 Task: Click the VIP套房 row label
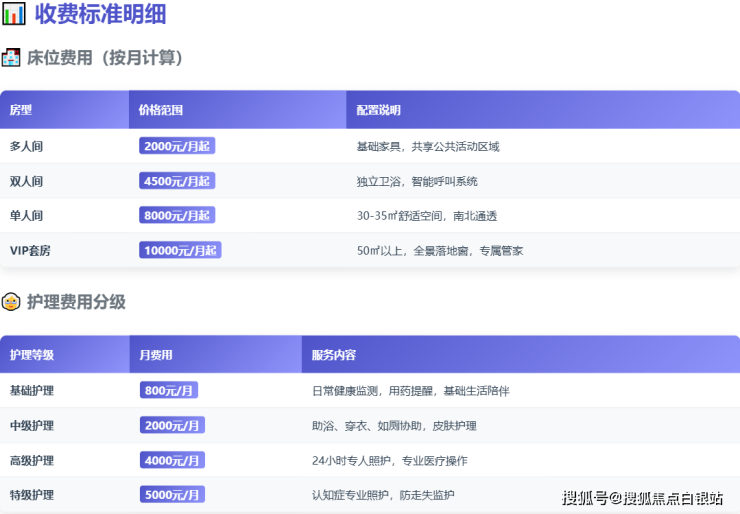pyautogui.click(x=30, y=250)
